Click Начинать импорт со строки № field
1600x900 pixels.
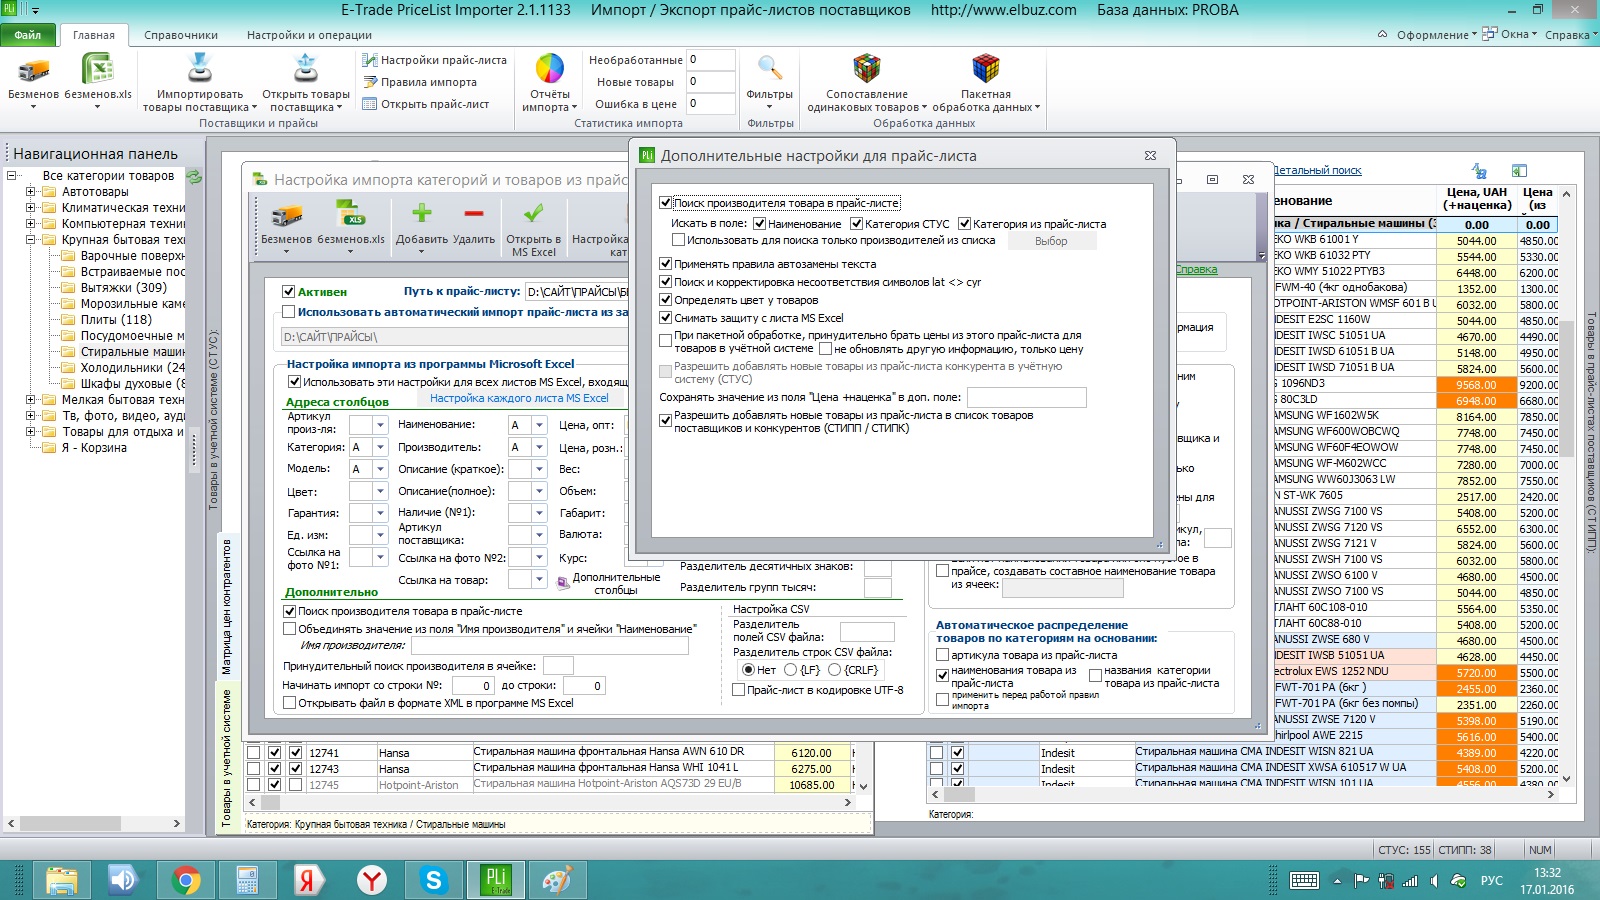coord(473,686)
